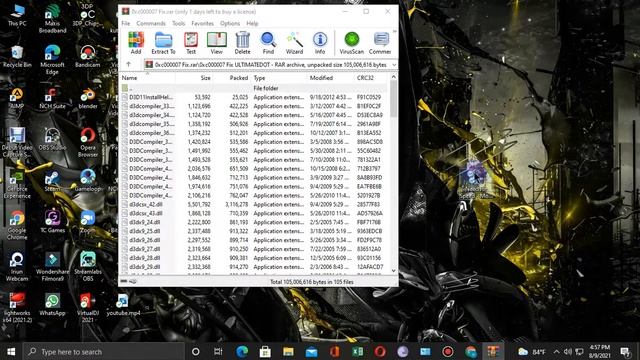
Task: Select the OBS Studio desktop shortcut
Action: (x=52, y=140)
